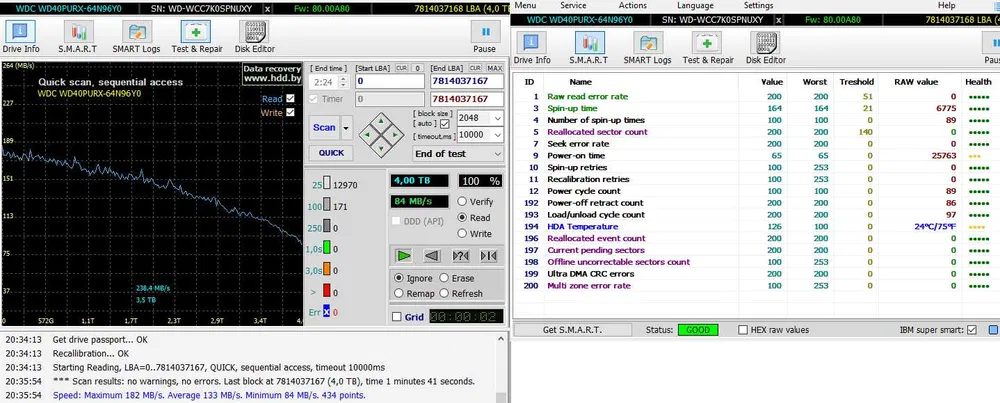Click the red '>' block color indicator
Screen dimensions: 1000x403
327,291
